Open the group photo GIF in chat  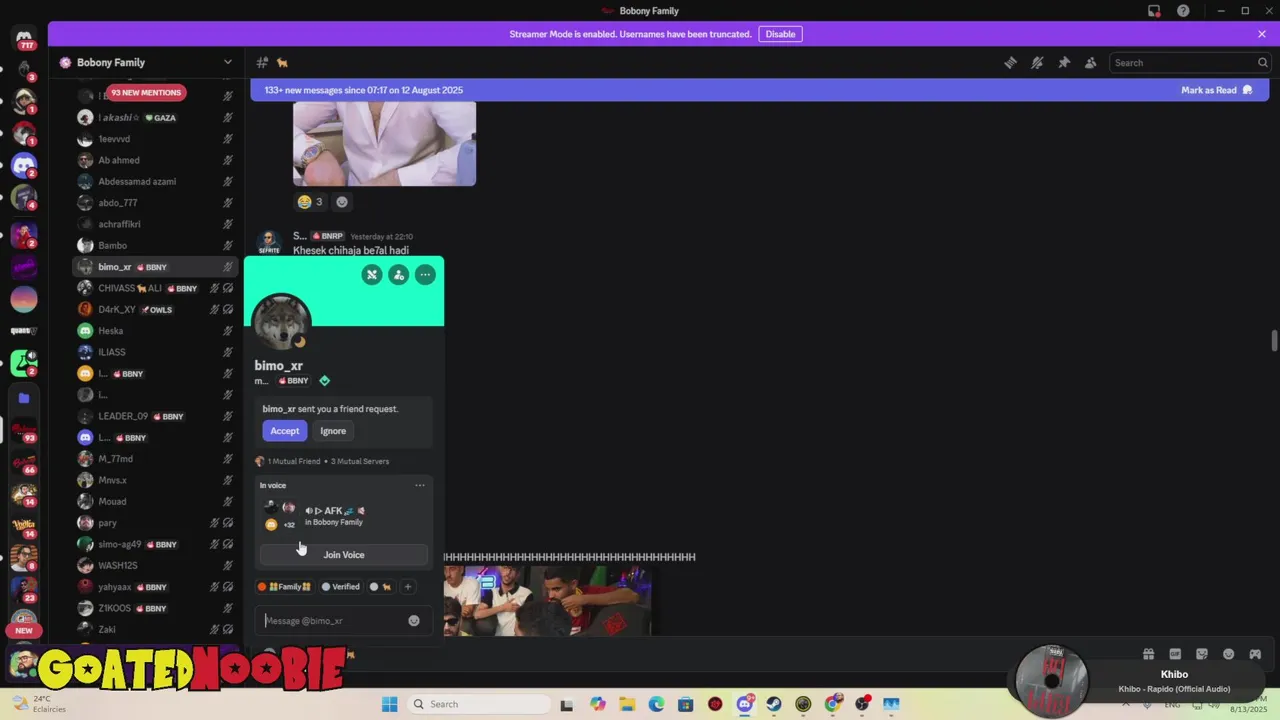(547, 600)
